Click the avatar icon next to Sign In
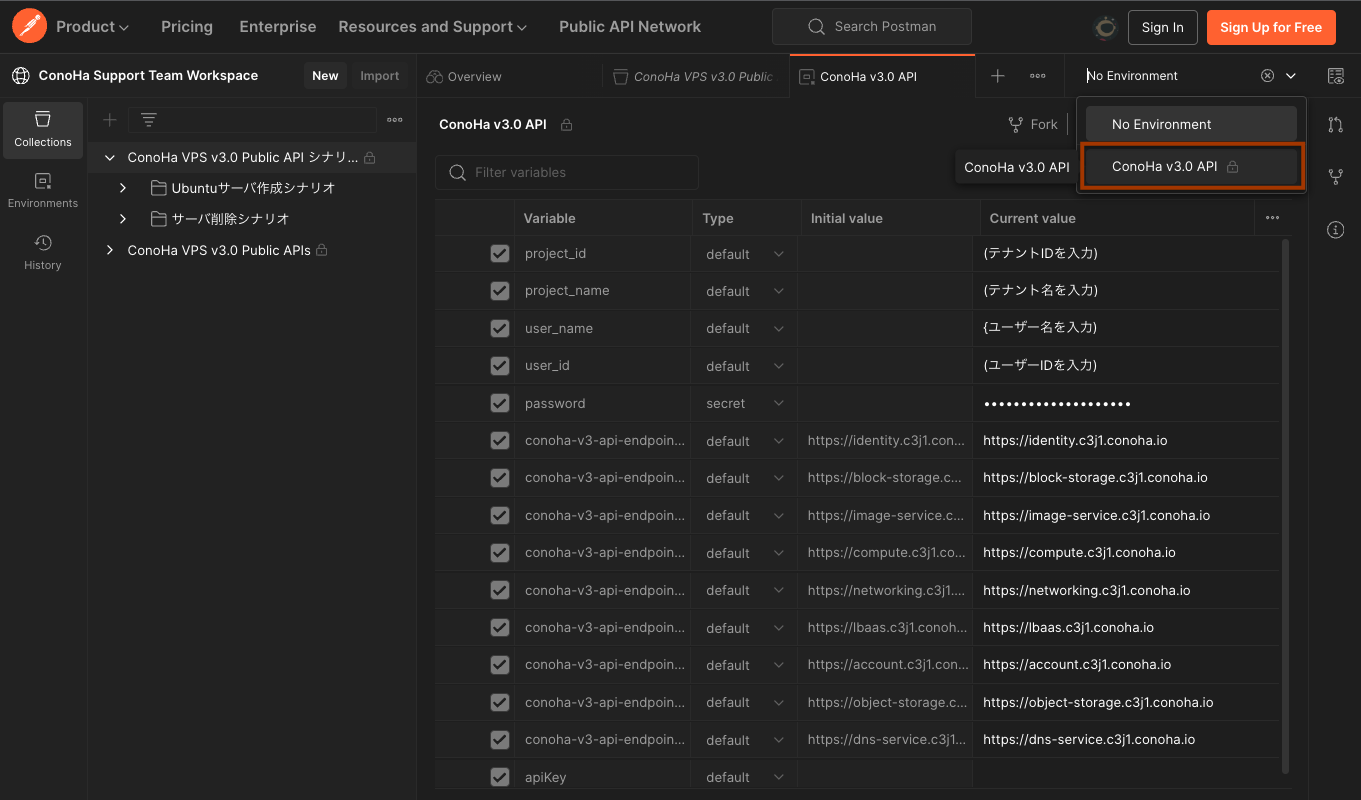 click(x=1106, y=27)
